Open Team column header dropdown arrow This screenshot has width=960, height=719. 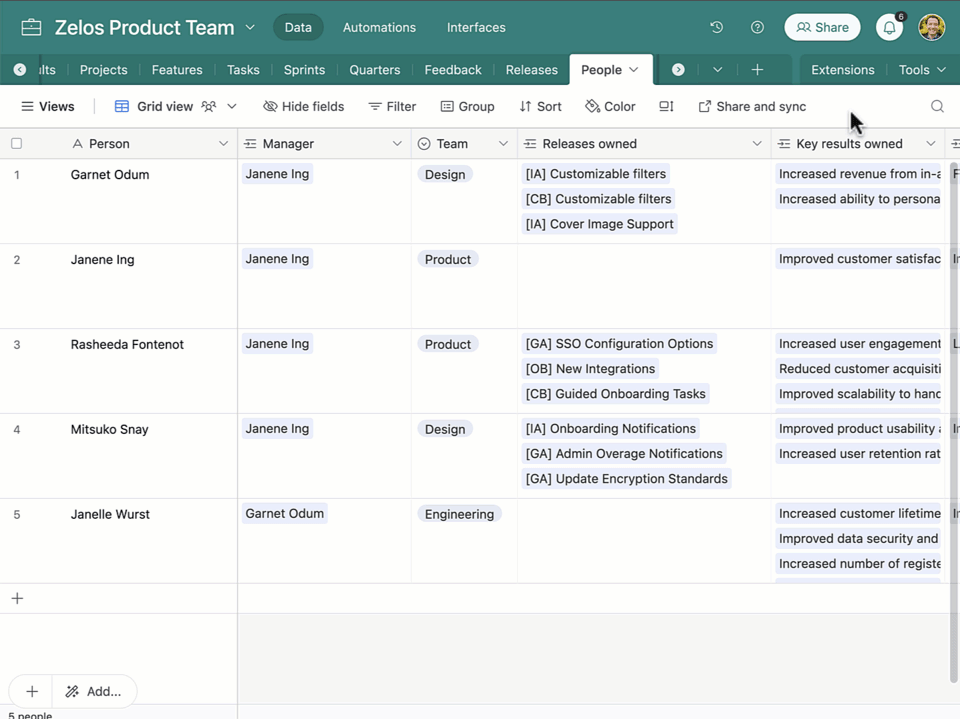tap(503, 144)
